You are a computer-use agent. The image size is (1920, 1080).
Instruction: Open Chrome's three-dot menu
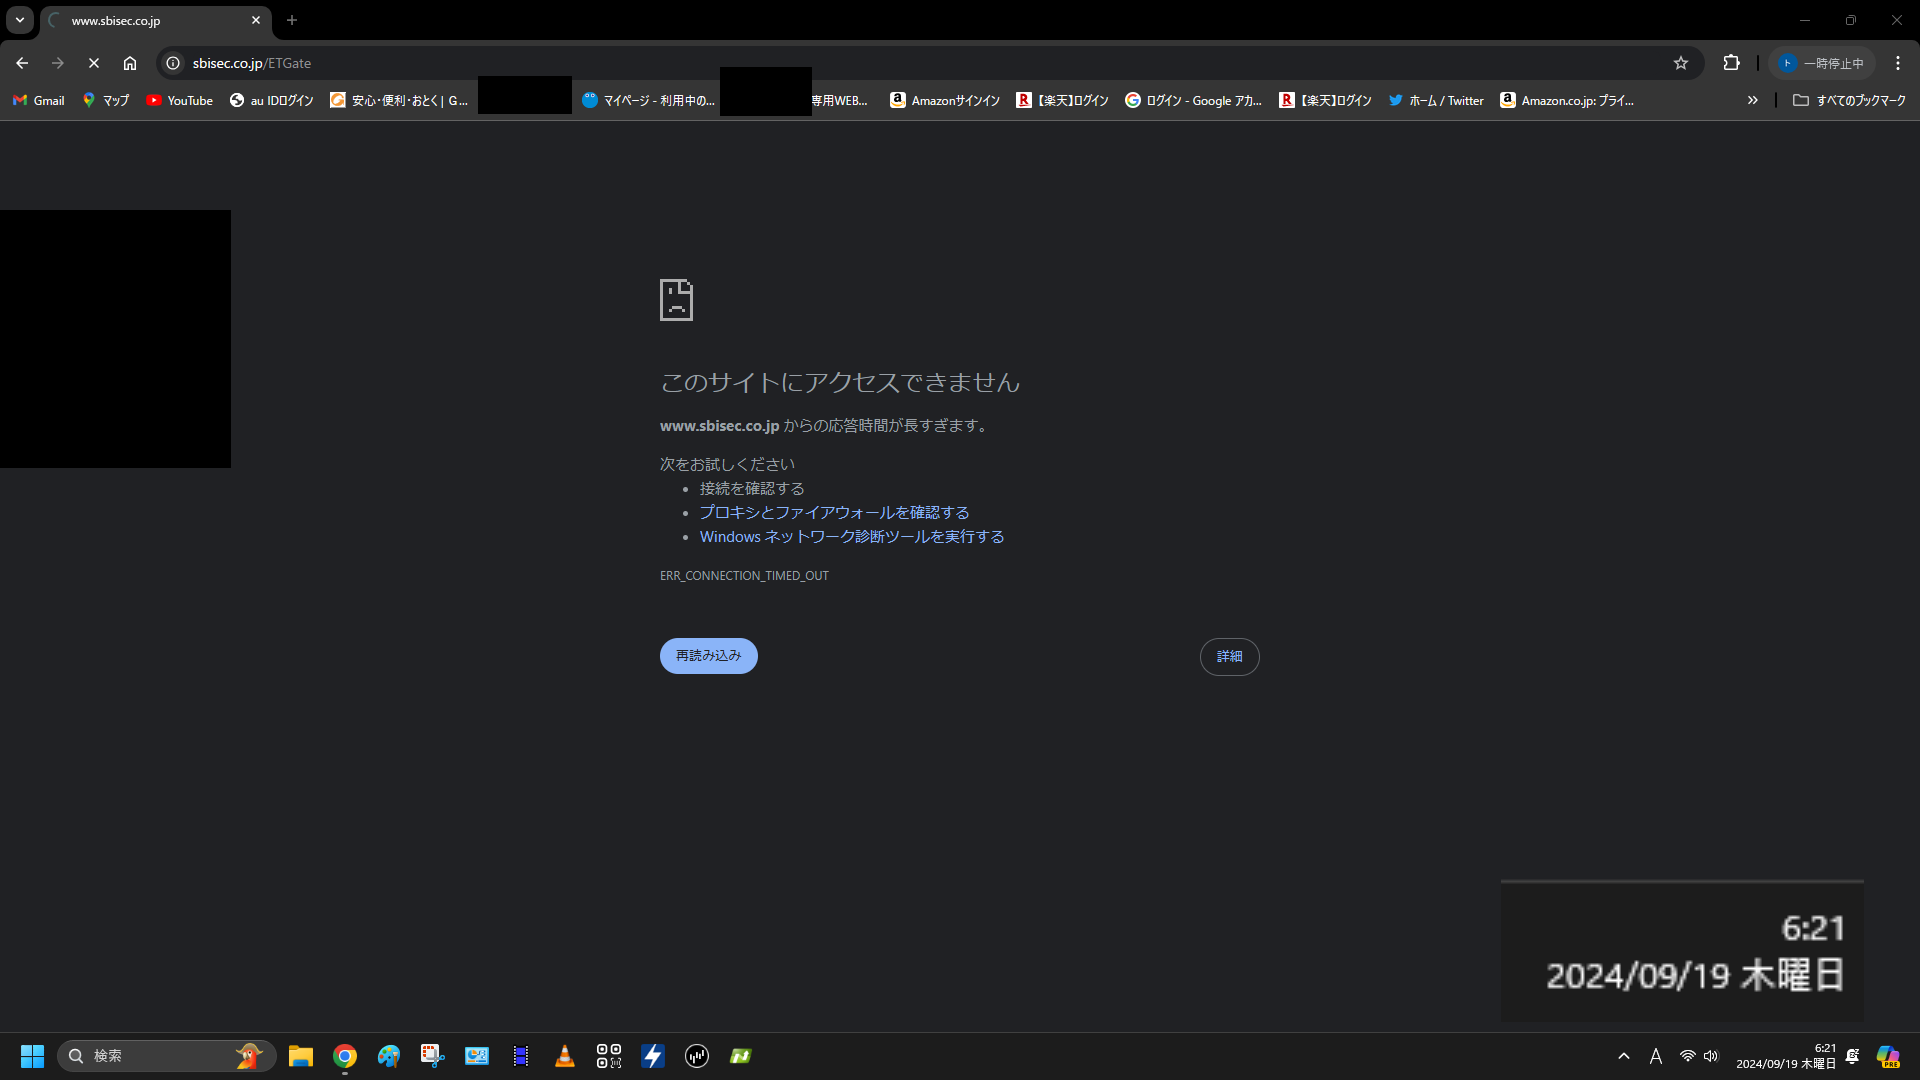point(1898,63)
